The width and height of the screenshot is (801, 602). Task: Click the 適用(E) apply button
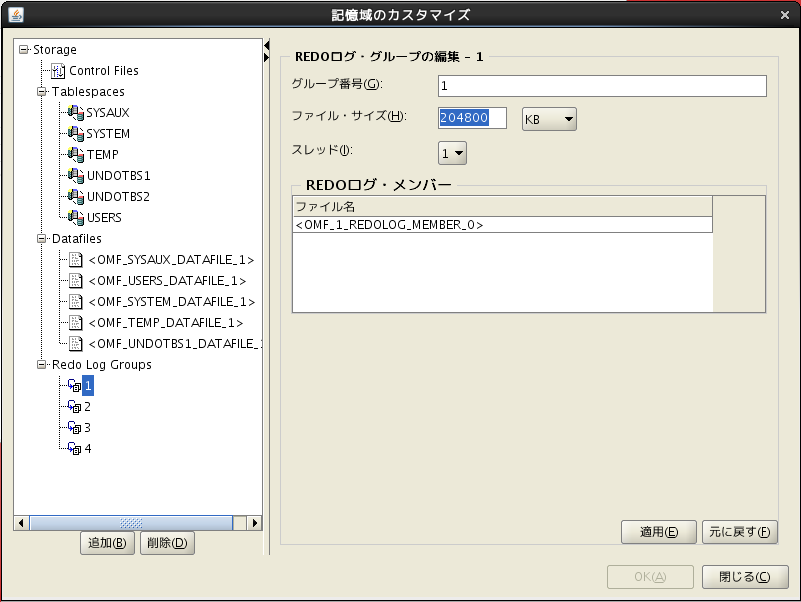tap(658, 532)
